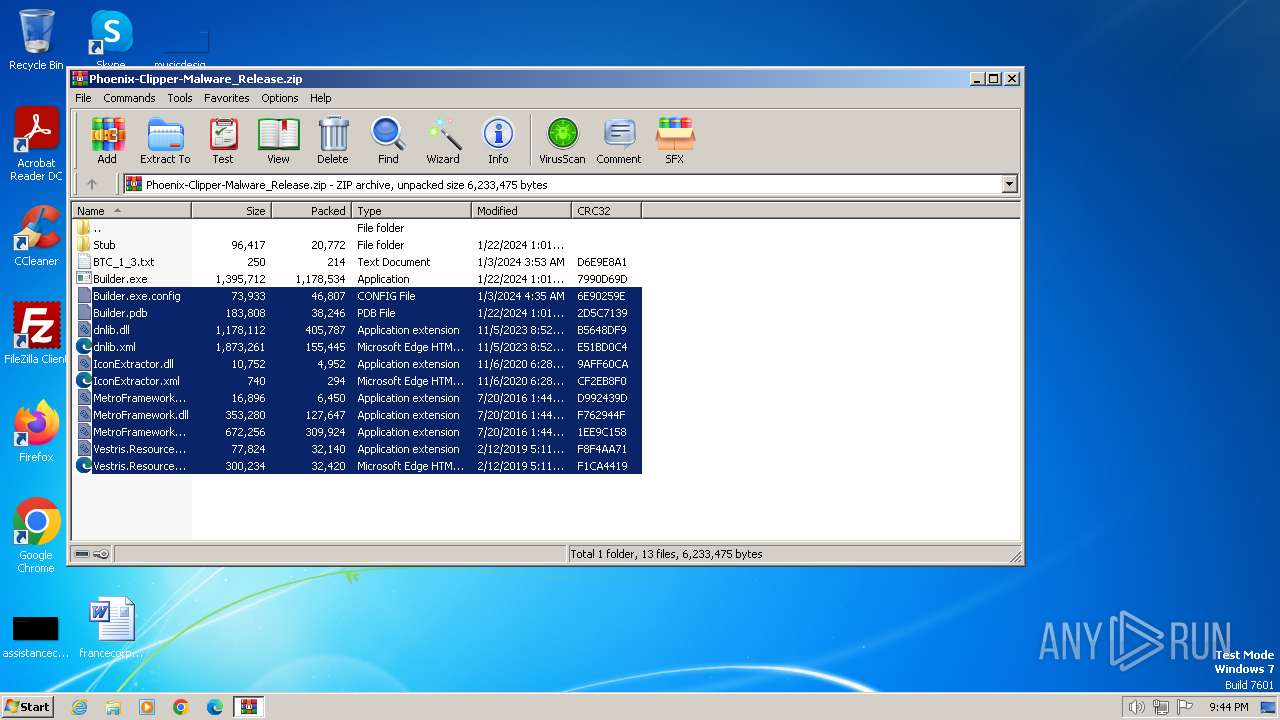
Task: Open the Options menu
Action: (280, 98)
